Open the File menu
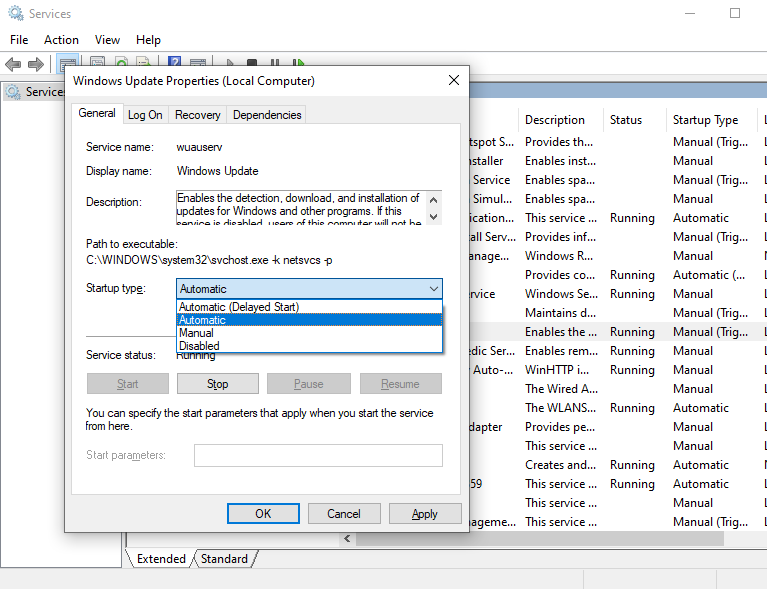 (x=19, y=40)
